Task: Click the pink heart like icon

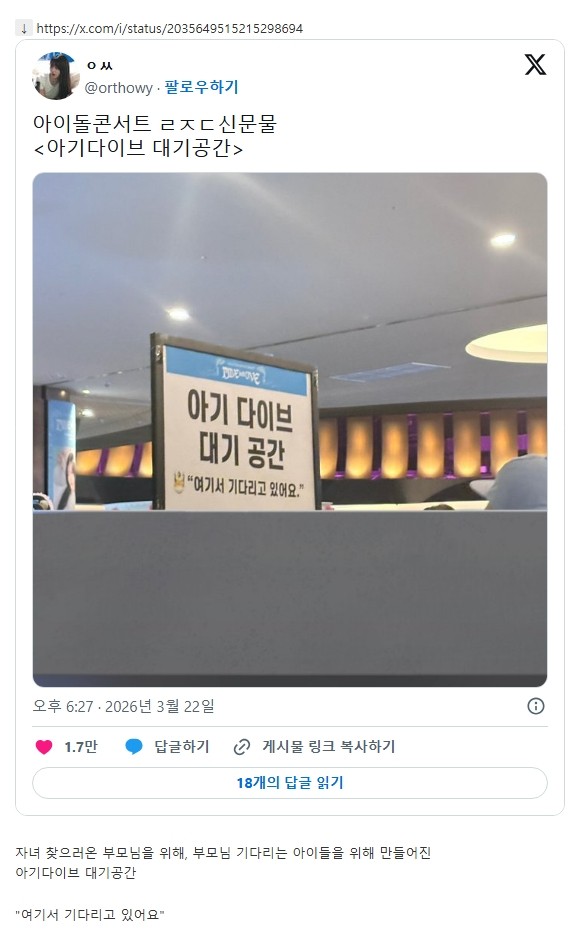Action: pos(44,747)
